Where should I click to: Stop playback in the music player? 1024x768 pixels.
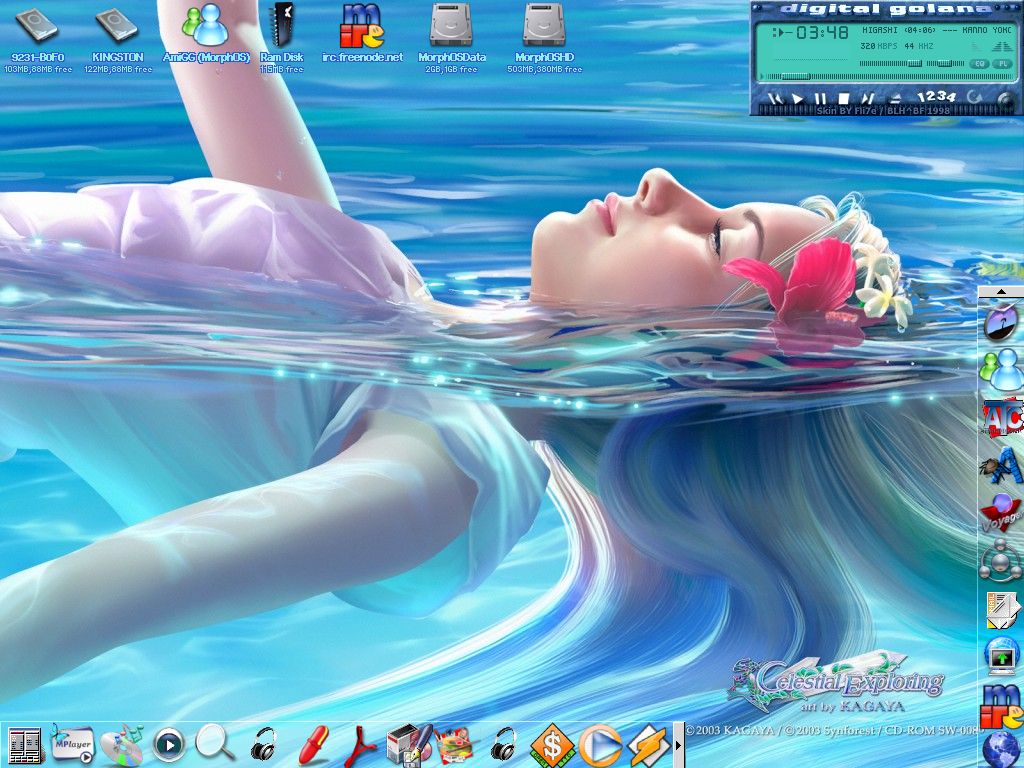coord(843,99)
